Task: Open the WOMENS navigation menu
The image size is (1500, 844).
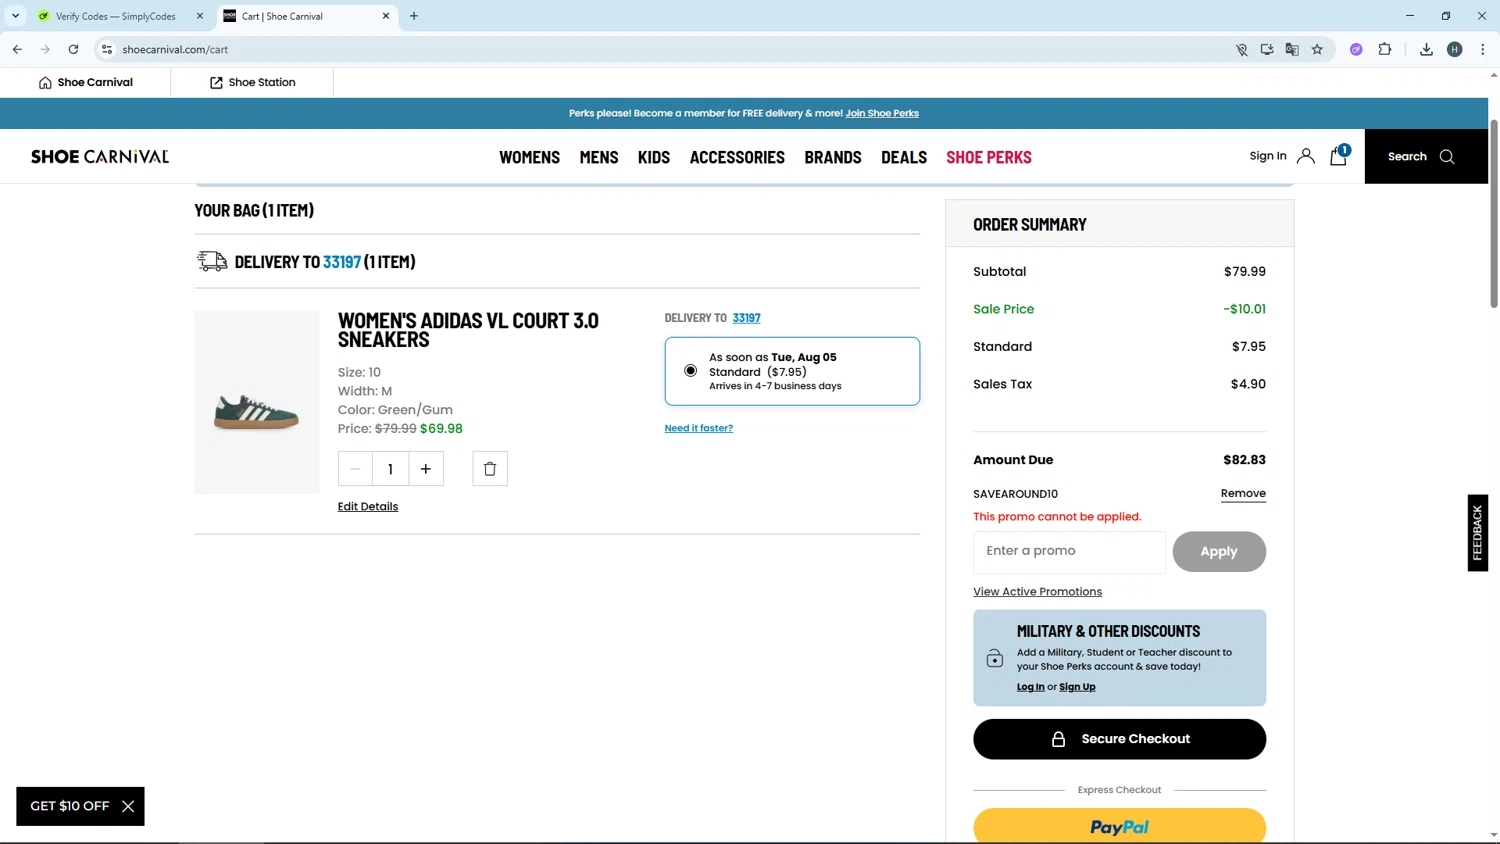Action: (x=529, y=157)
